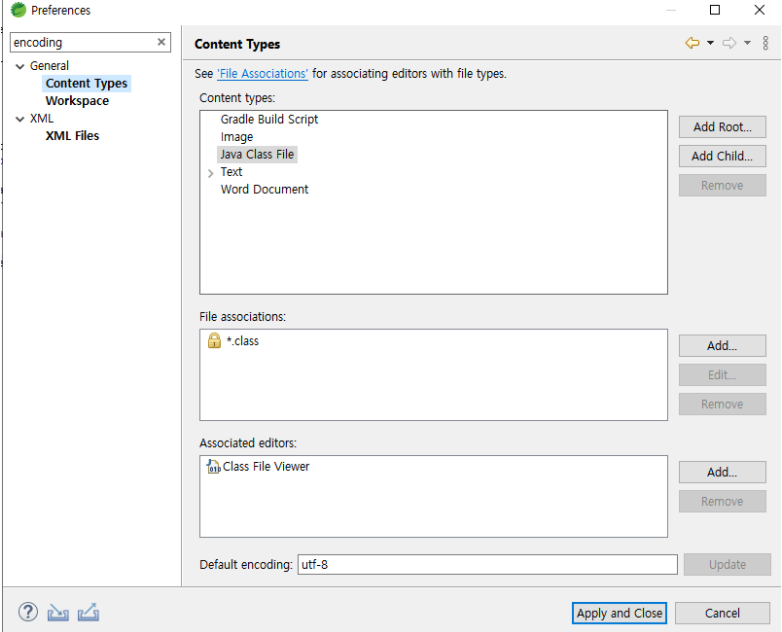Click the Preferences window app icon
This screenshot has height=632, width=782.
coord(18,10)
